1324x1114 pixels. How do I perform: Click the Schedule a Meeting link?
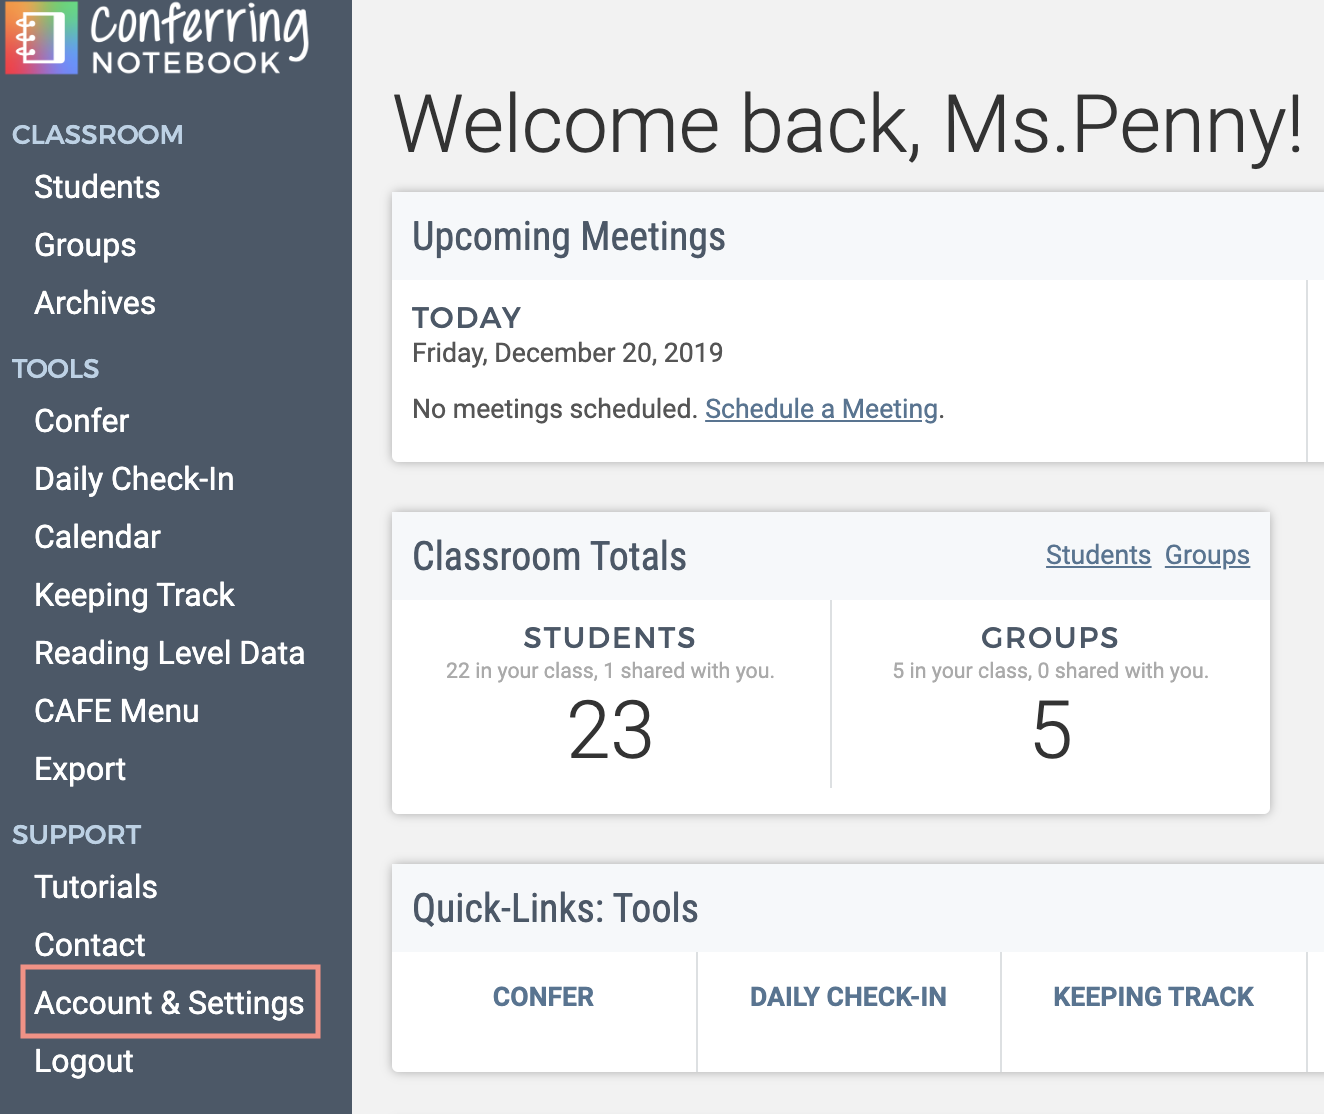tap(821, 409)
